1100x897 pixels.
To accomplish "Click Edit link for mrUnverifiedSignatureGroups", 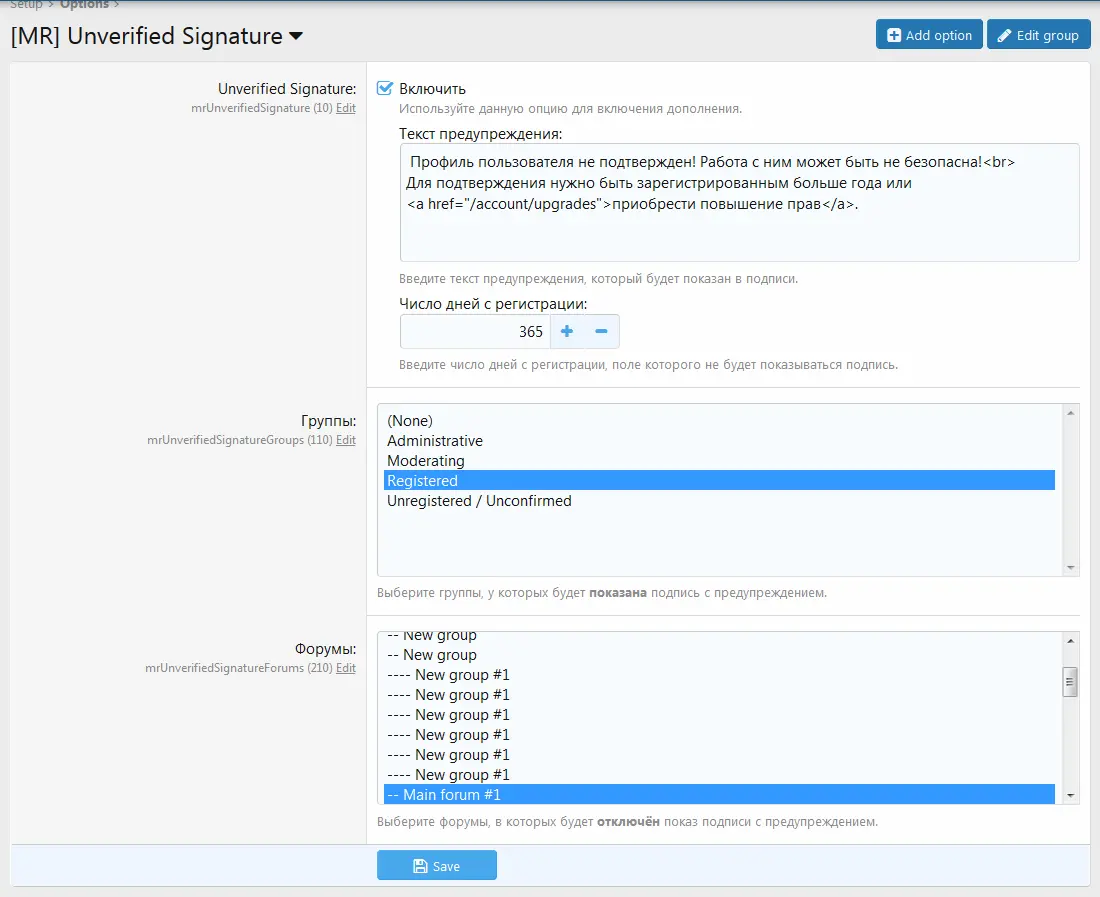I will pyautogui.click(x=345, y=440).
